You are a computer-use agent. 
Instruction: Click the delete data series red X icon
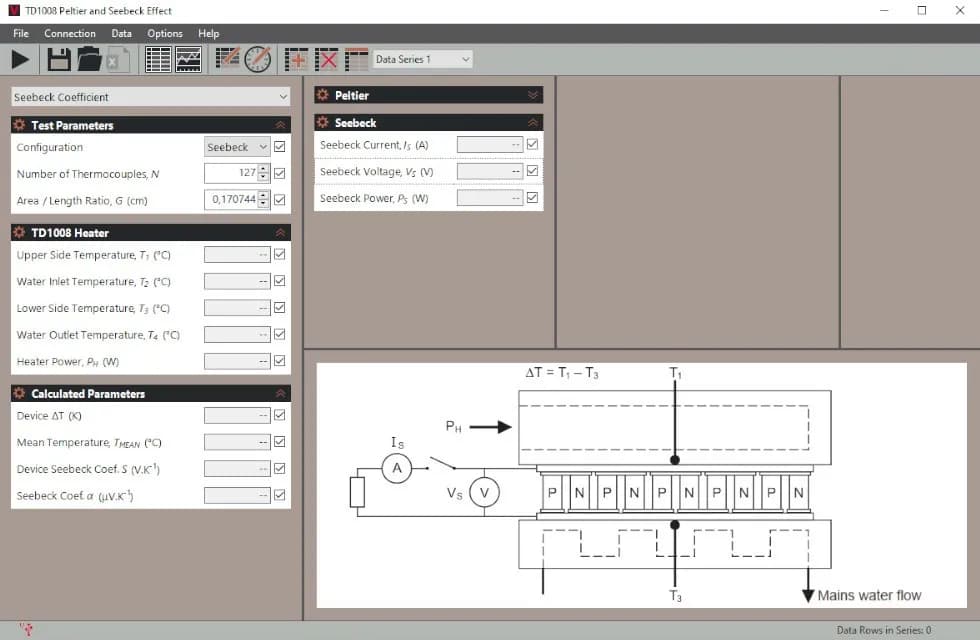click(326, 60)
